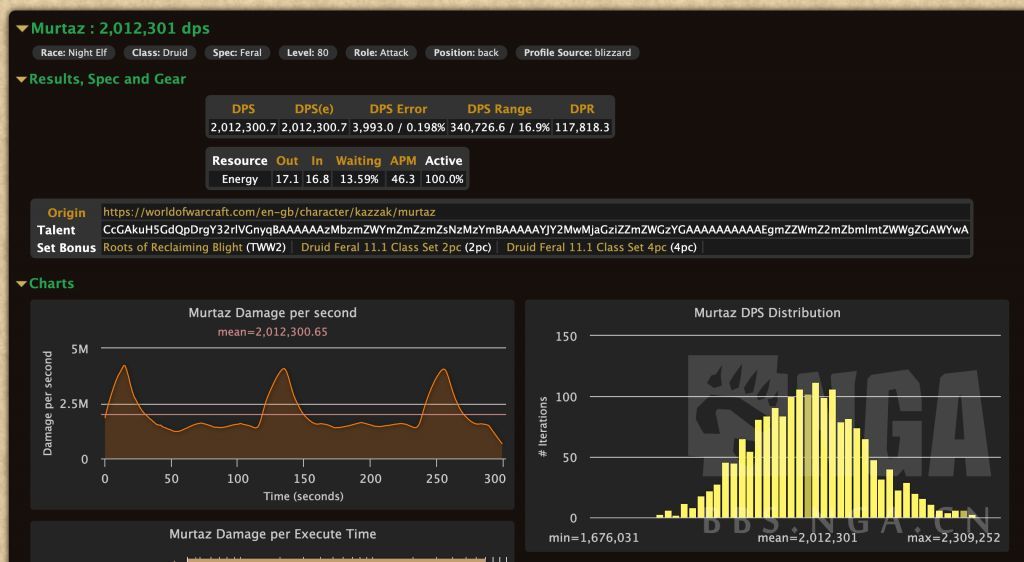The width and height of the screenshot is (1024, 562).
Task: Click the APM column header
Action: click(403, 161)
